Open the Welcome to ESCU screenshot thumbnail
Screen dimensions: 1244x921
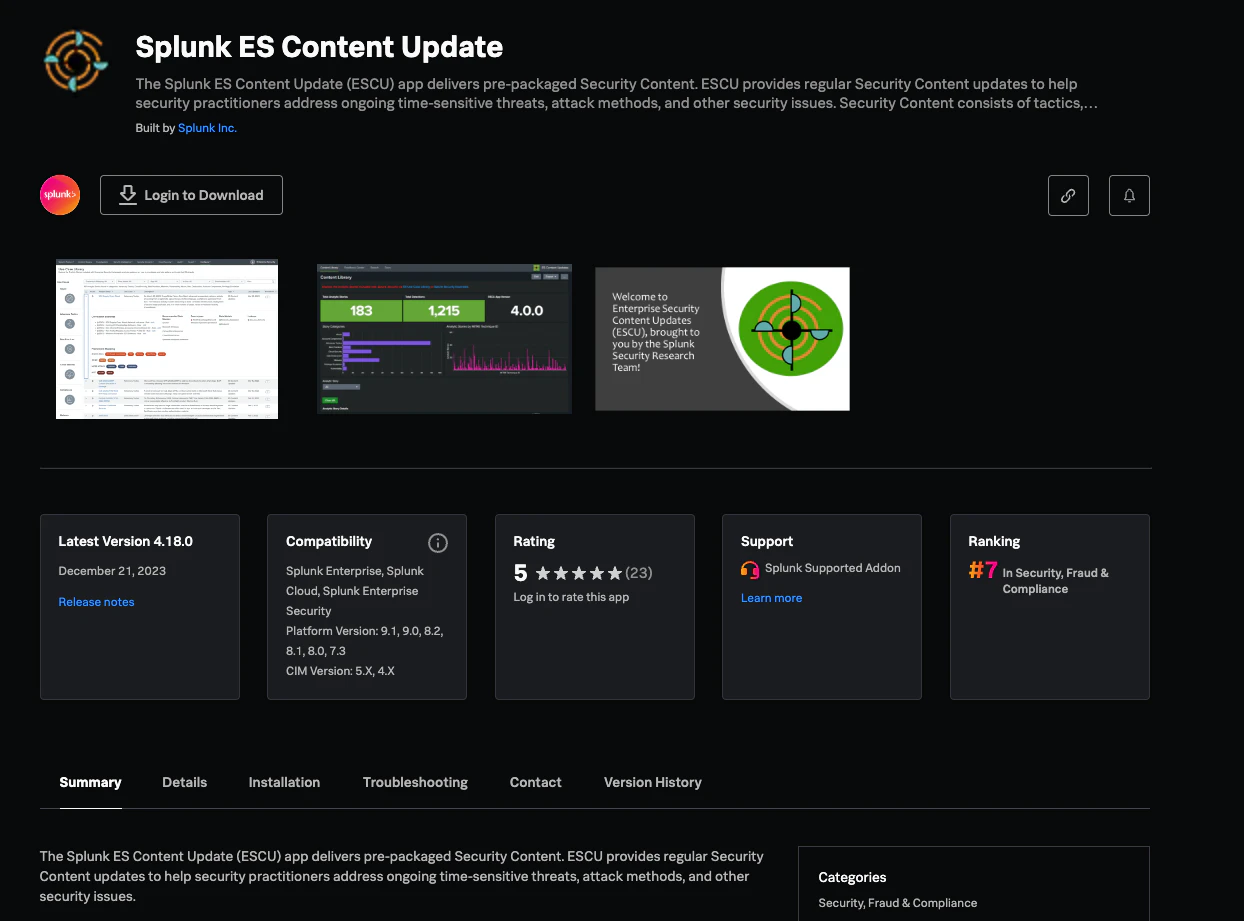pos(722,339)
